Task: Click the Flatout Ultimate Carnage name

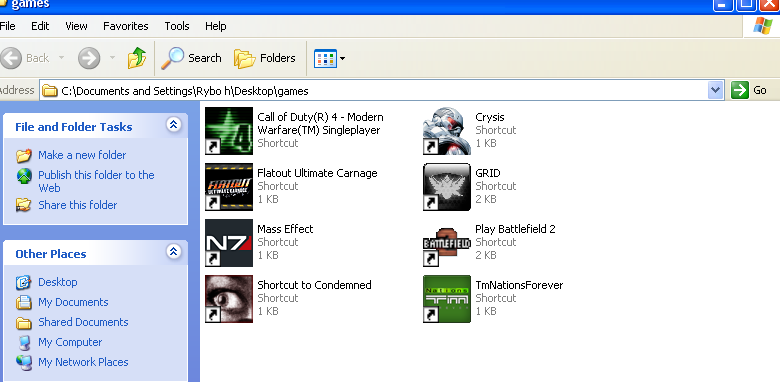Action: pos(317,173)
